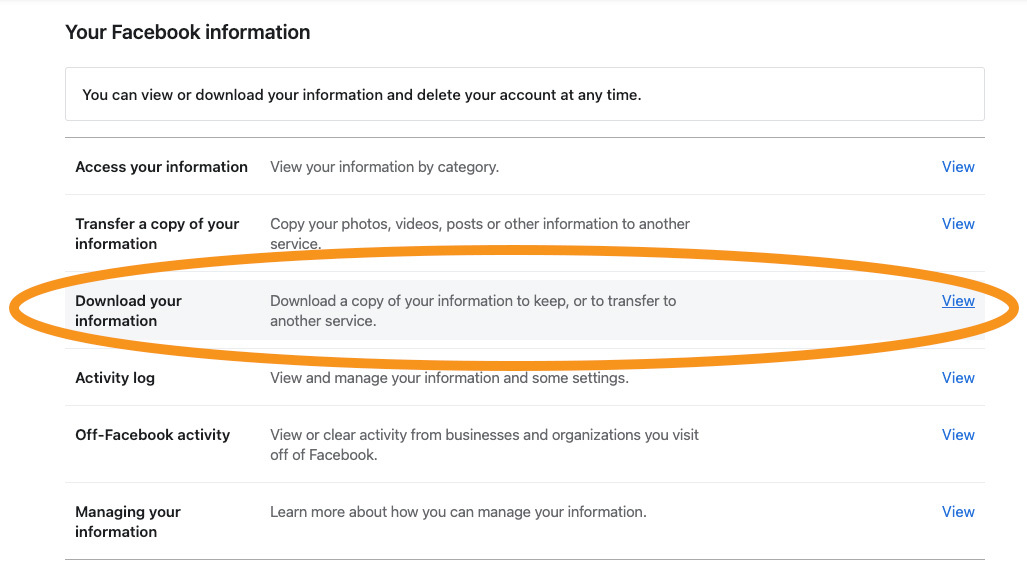Screen dimensions: 1027x561
Task: Click 'Learn more about how you can manage' text
Action: click(458, 512)
